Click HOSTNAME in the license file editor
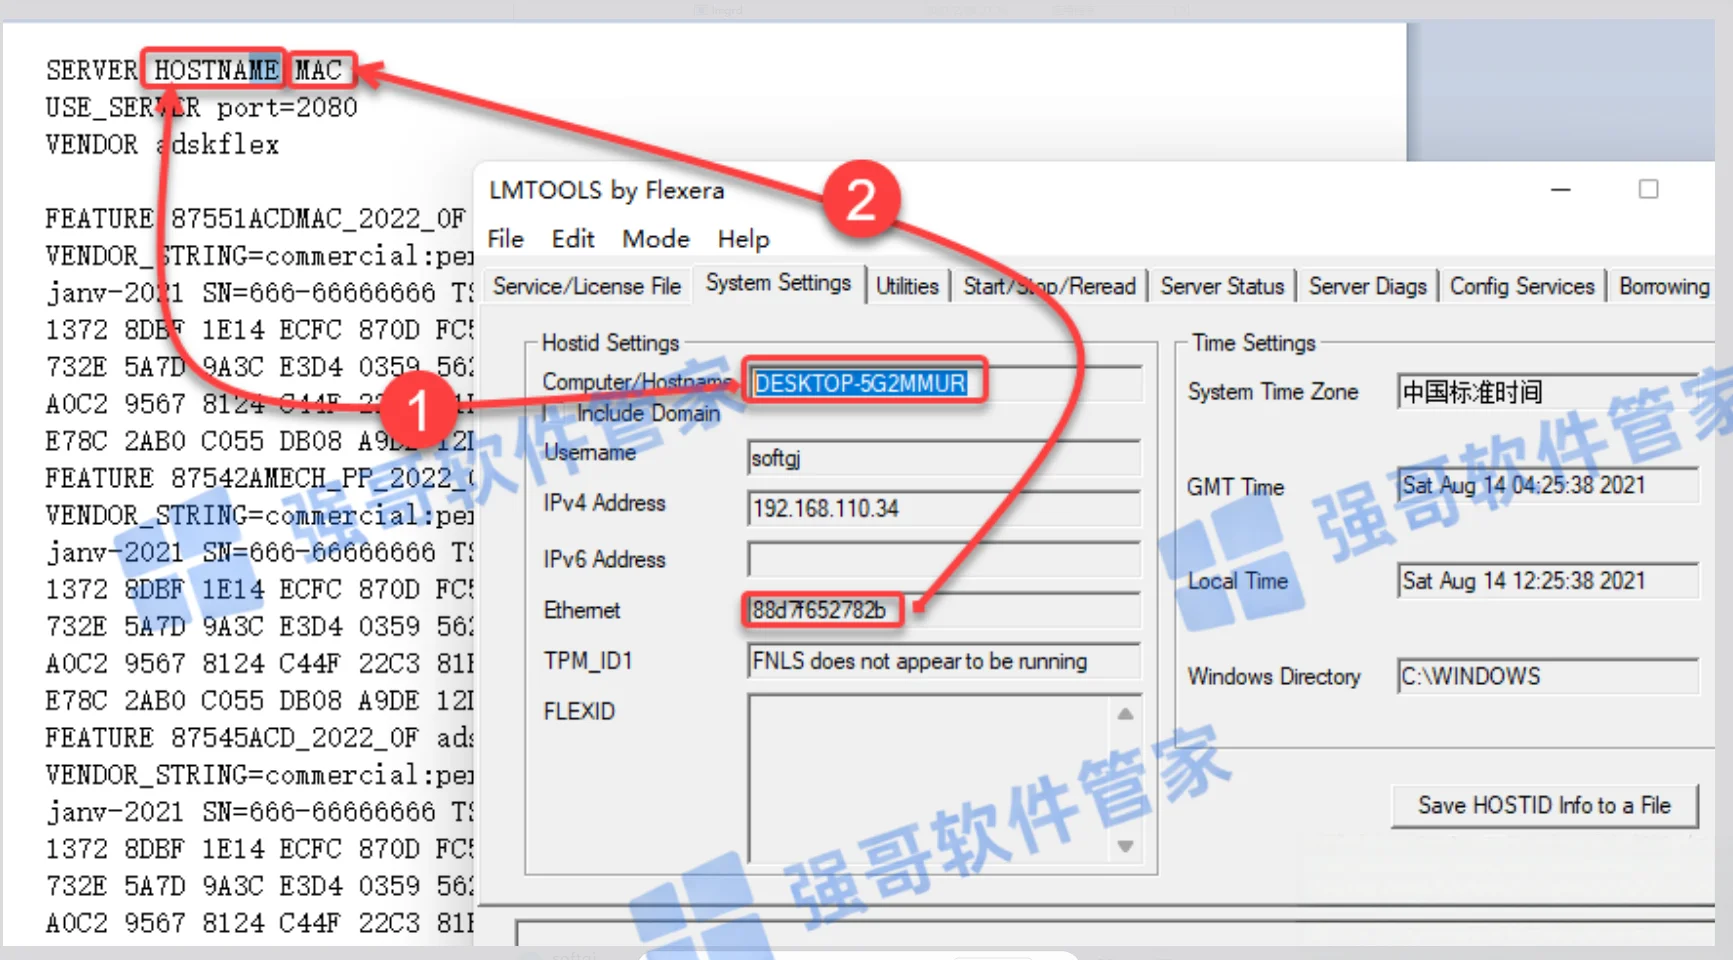Viewport: 1733px width, 960px height. [x=216, y=70]
